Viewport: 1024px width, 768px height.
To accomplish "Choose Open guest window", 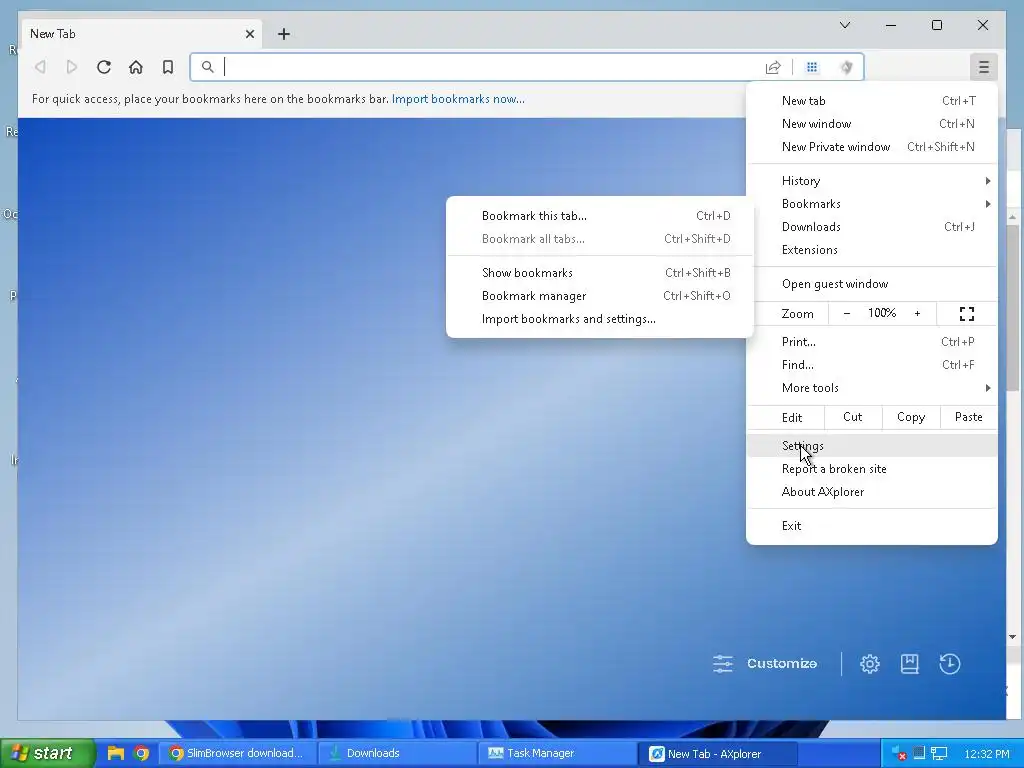I will coord(872,284).
